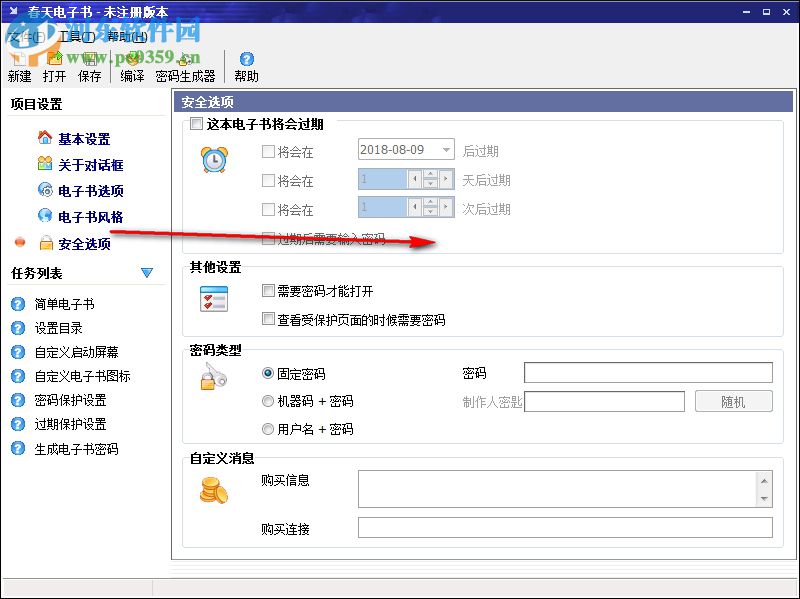Increase the 次后过期 count spinner value

pos(431,203)
